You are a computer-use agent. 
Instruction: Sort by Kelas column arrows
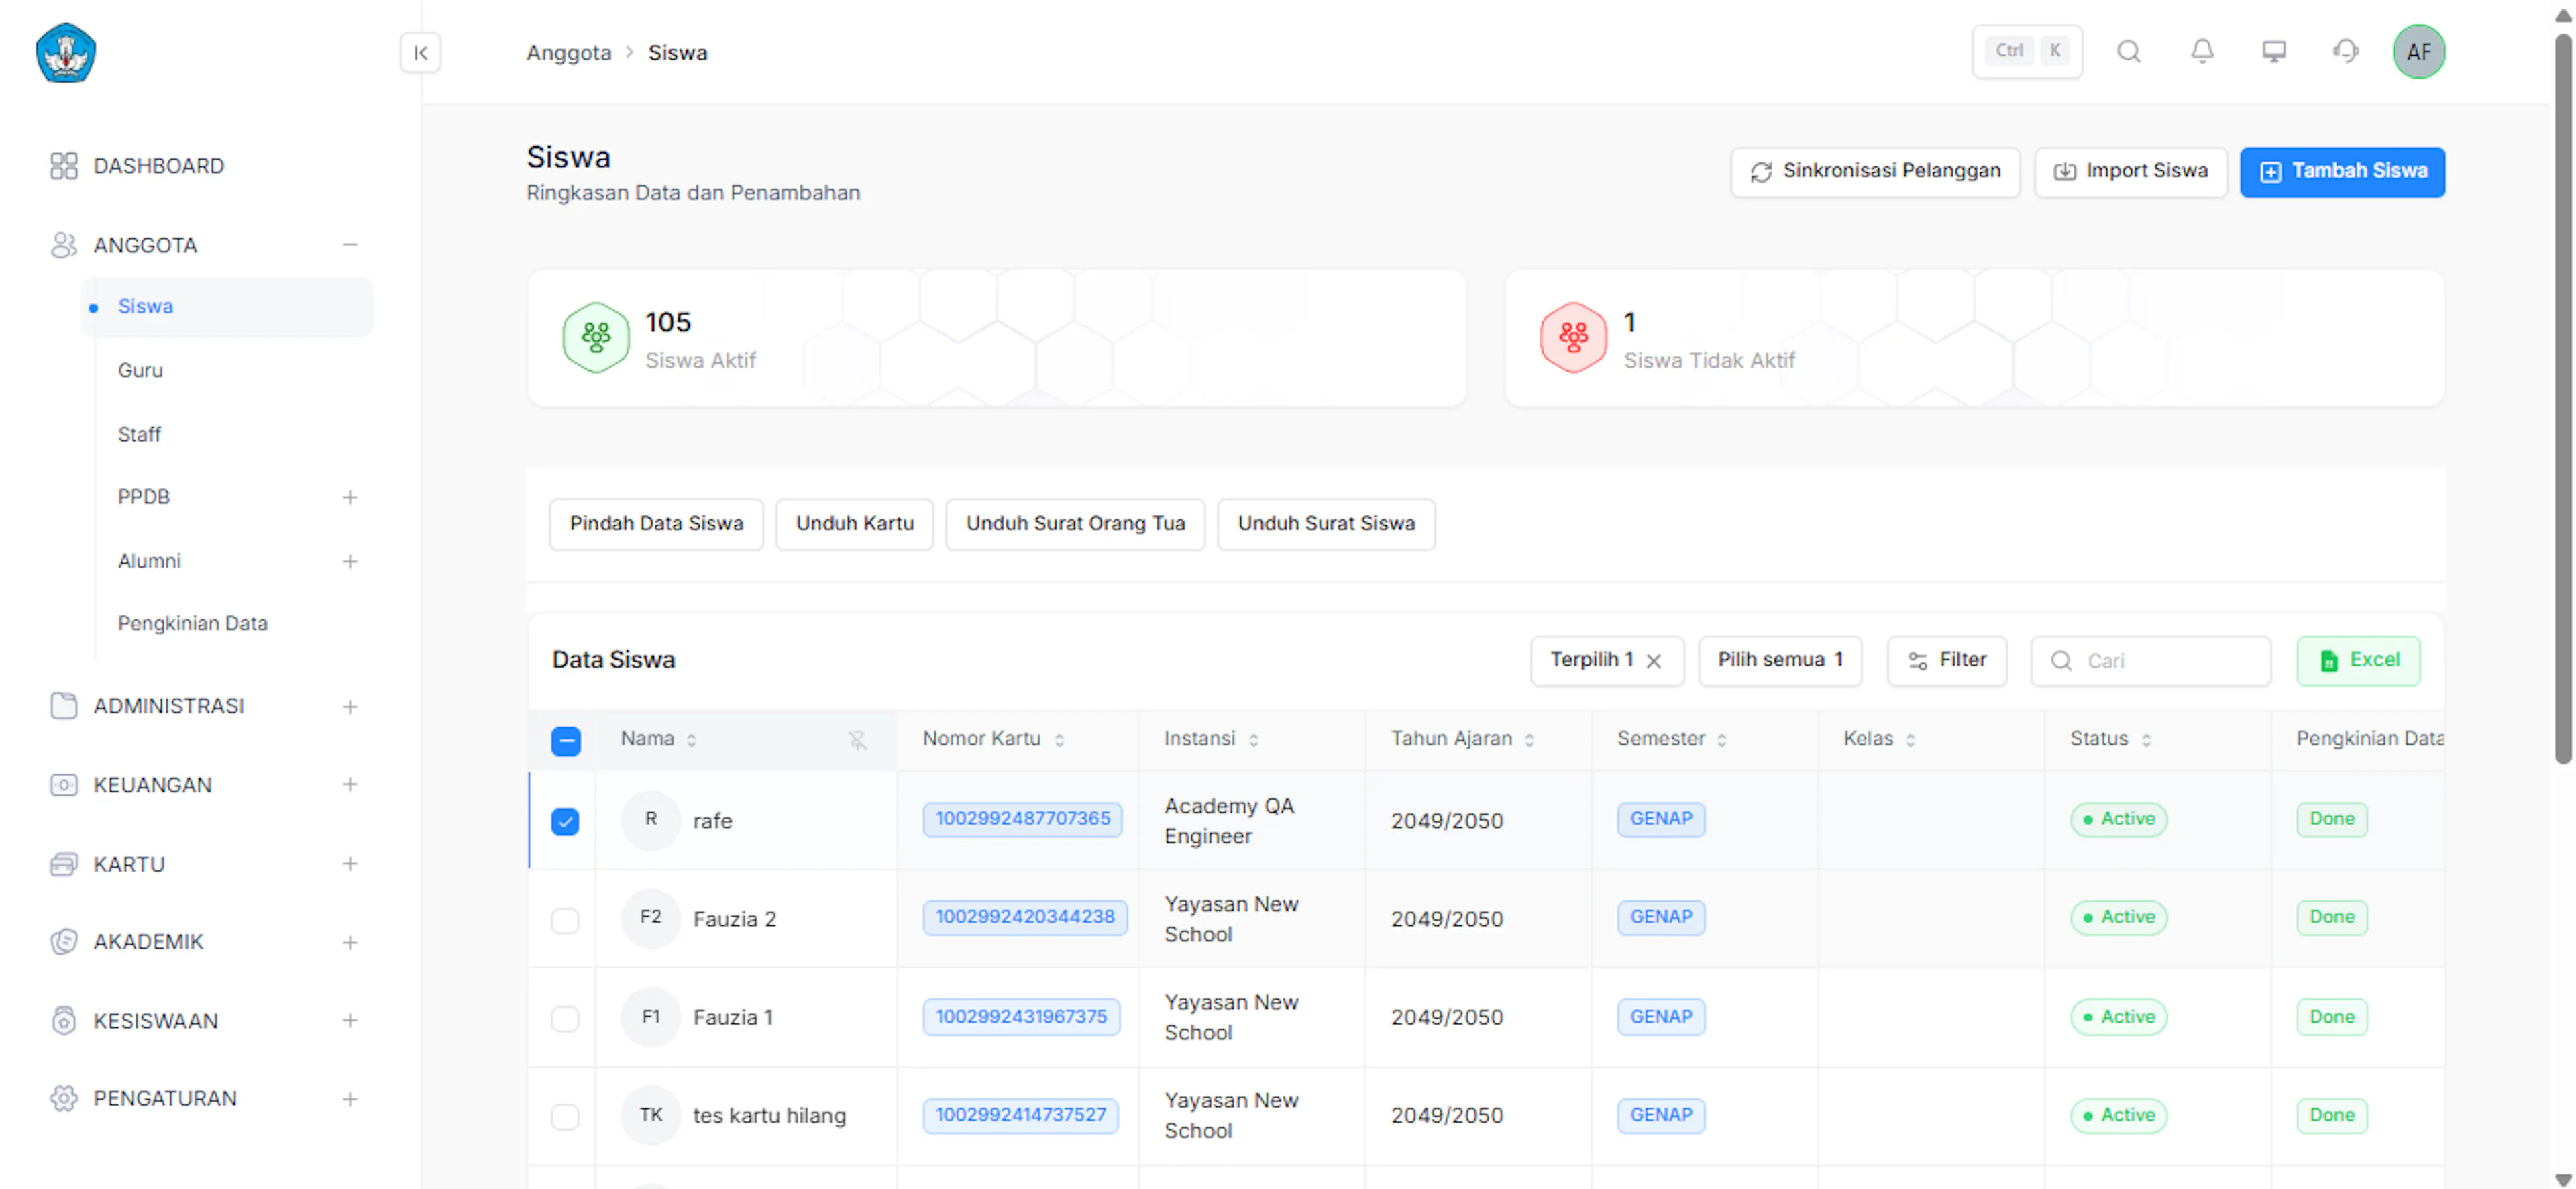click(x=1910, y=740)
